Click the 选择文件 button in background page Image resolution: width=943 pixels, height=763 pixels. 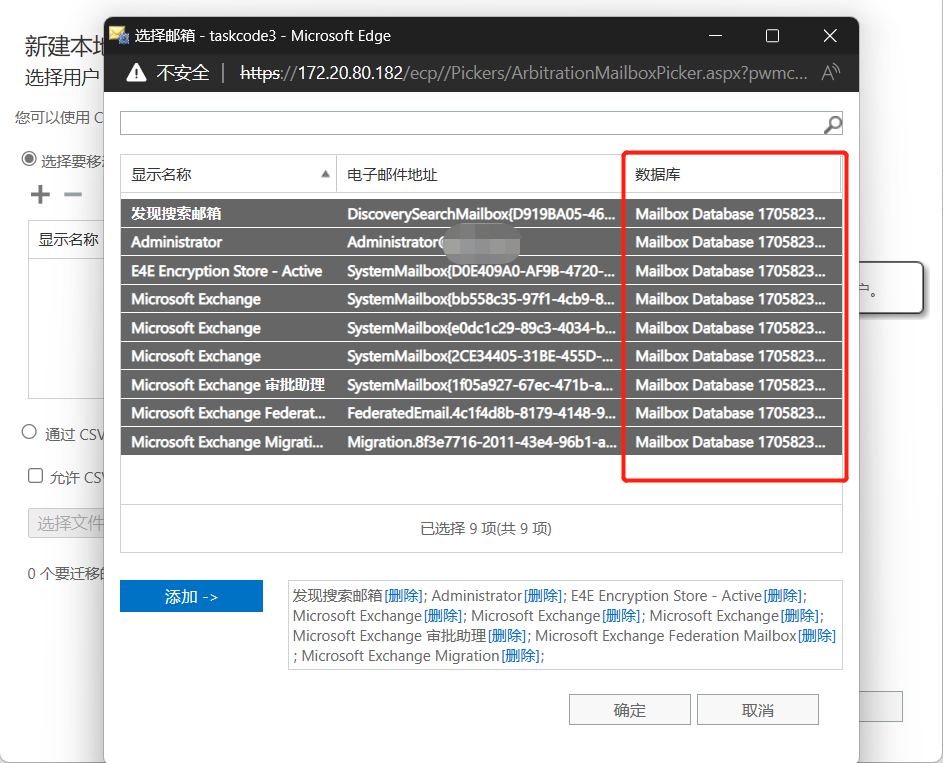66,522
